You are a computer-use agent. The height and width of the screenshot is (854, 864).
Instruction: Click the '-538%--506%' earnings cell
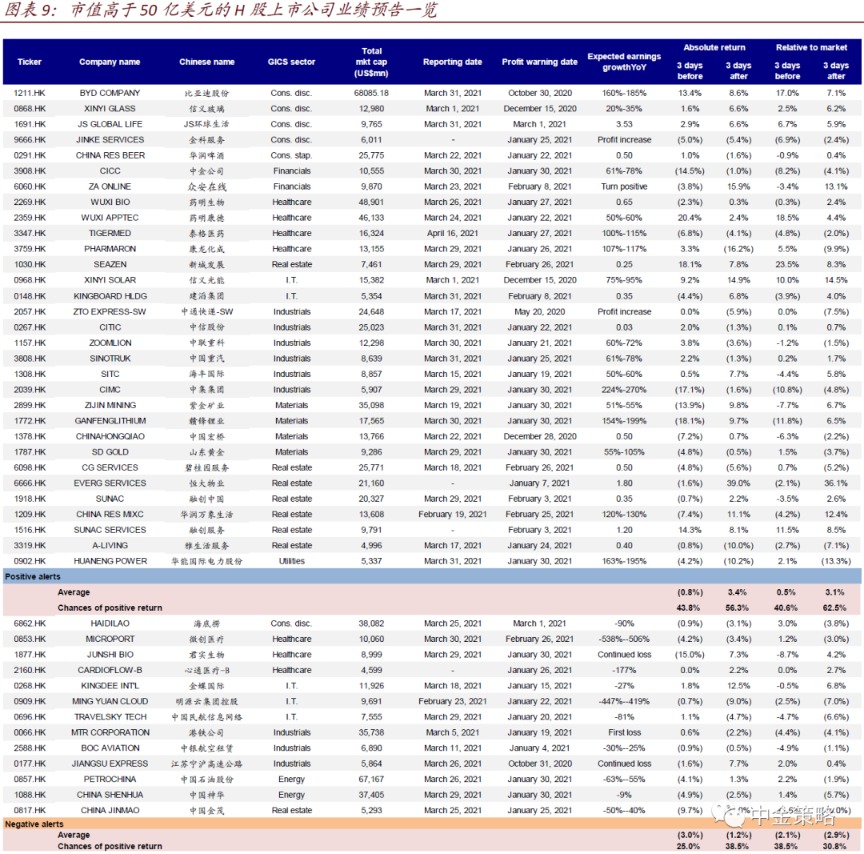[624, 639]
